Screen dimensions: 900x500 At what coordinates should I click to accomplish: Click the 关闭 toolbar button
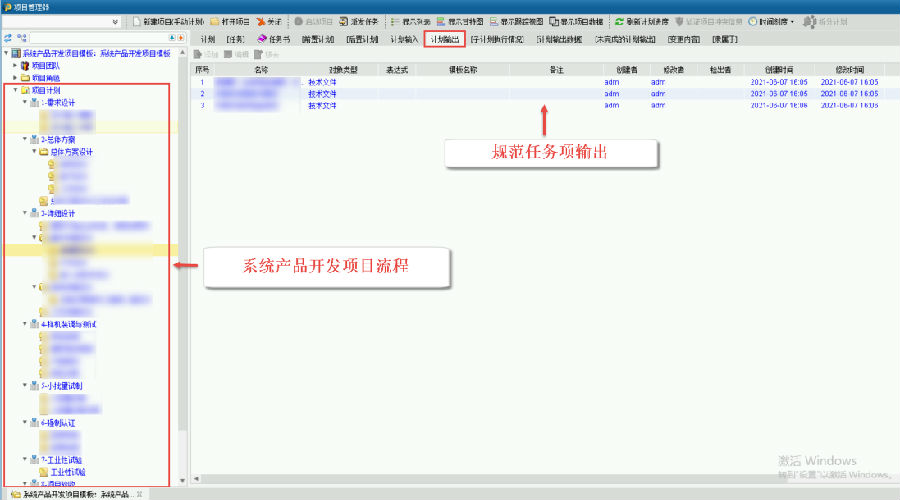point(269,21)
